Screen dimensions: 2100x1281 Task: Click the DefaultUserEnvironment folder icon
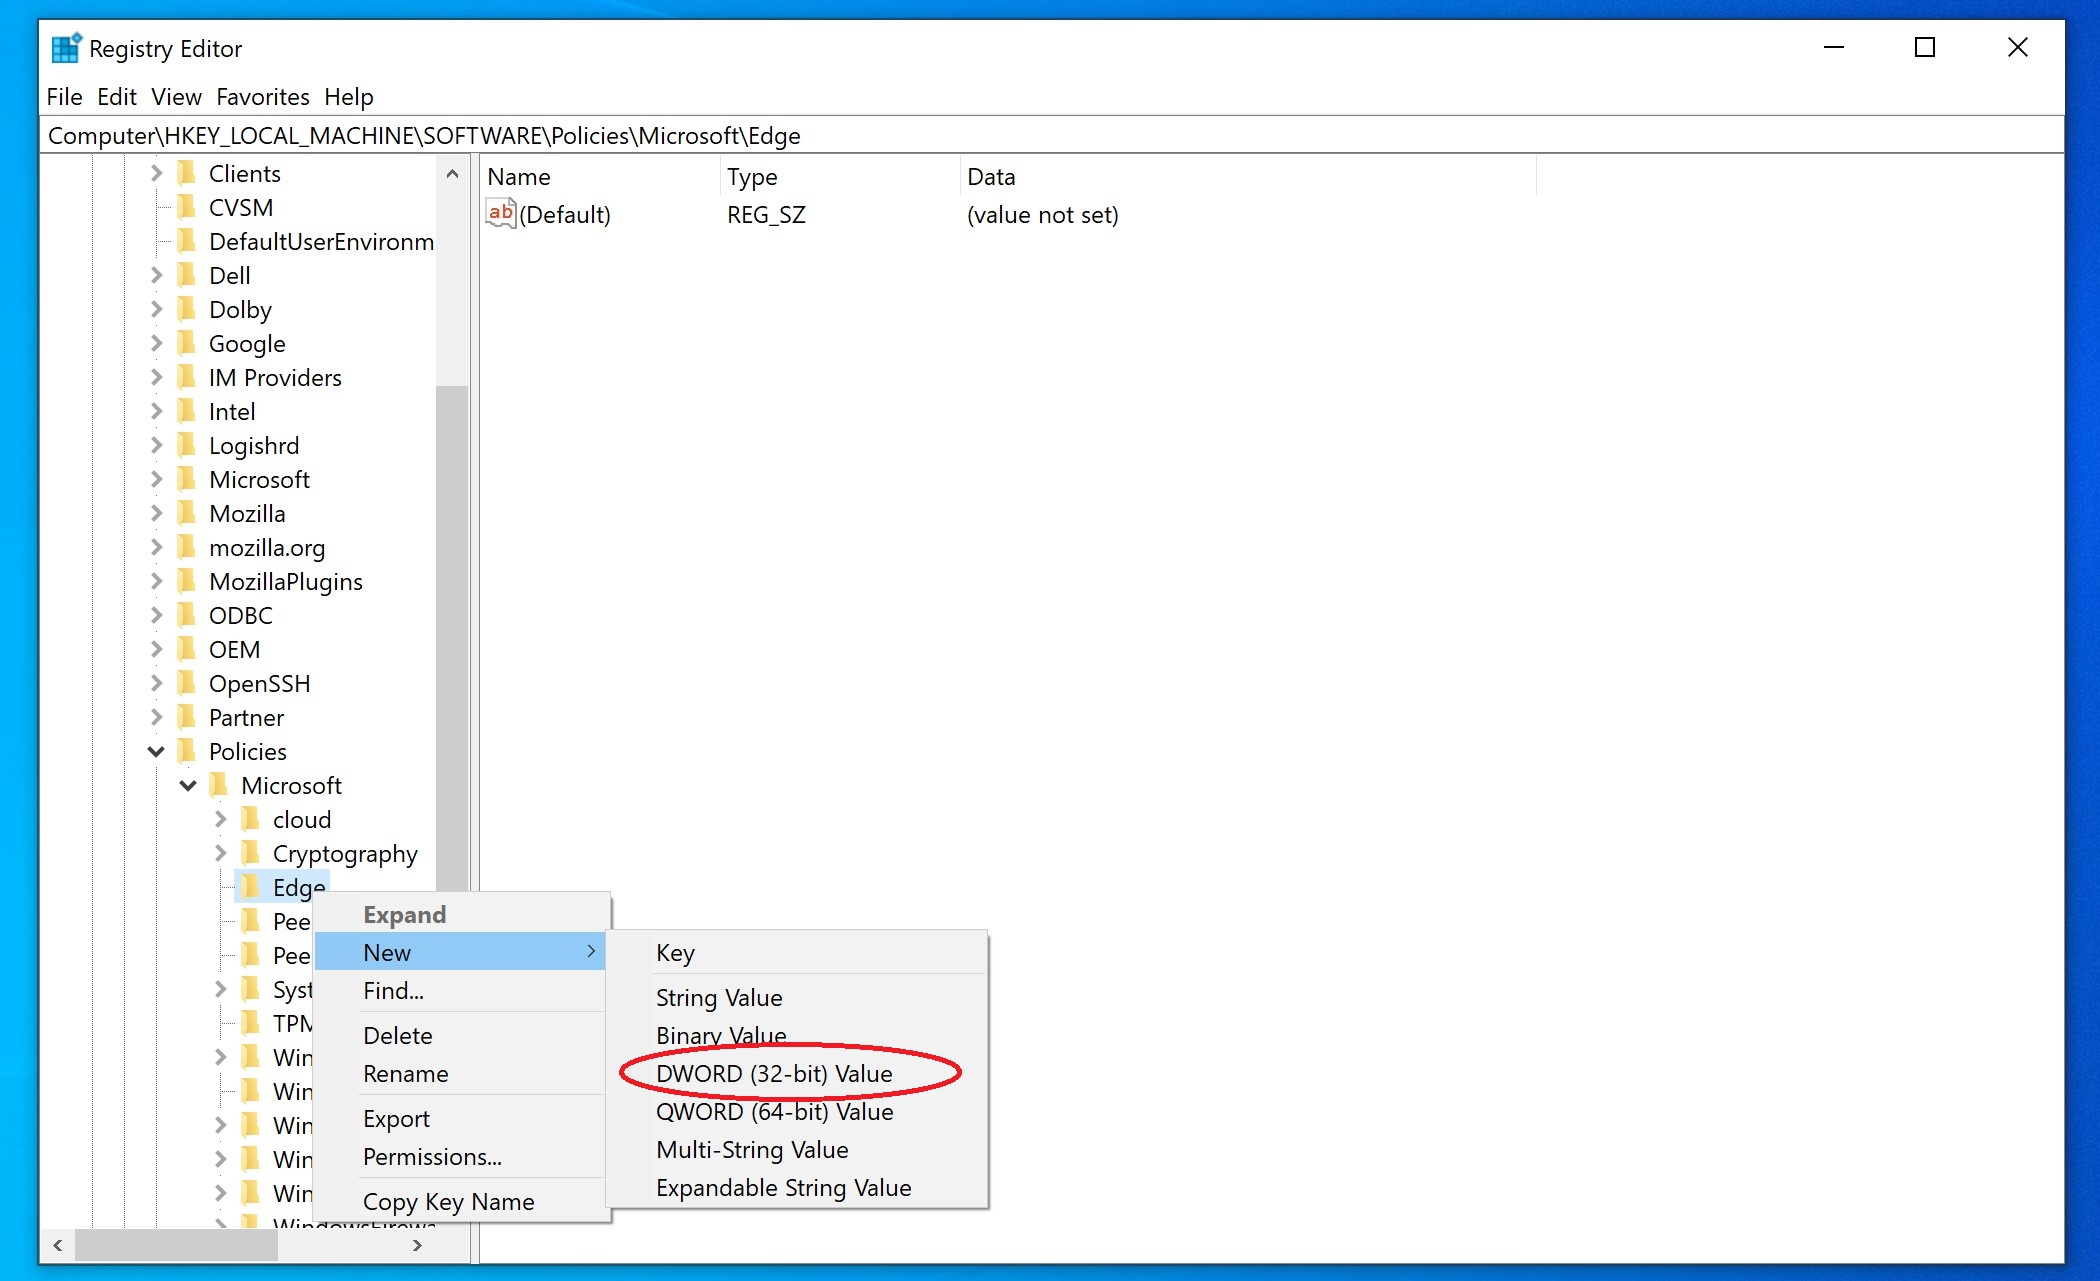pyautogui.click(x=186, y=241)
